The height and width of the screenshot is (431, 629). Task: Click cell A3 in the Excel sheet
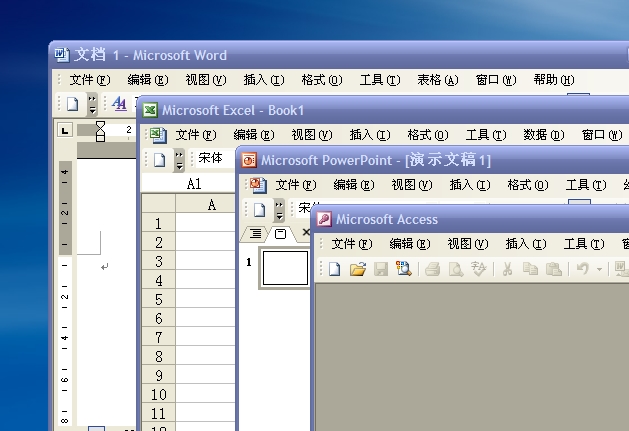205,261
